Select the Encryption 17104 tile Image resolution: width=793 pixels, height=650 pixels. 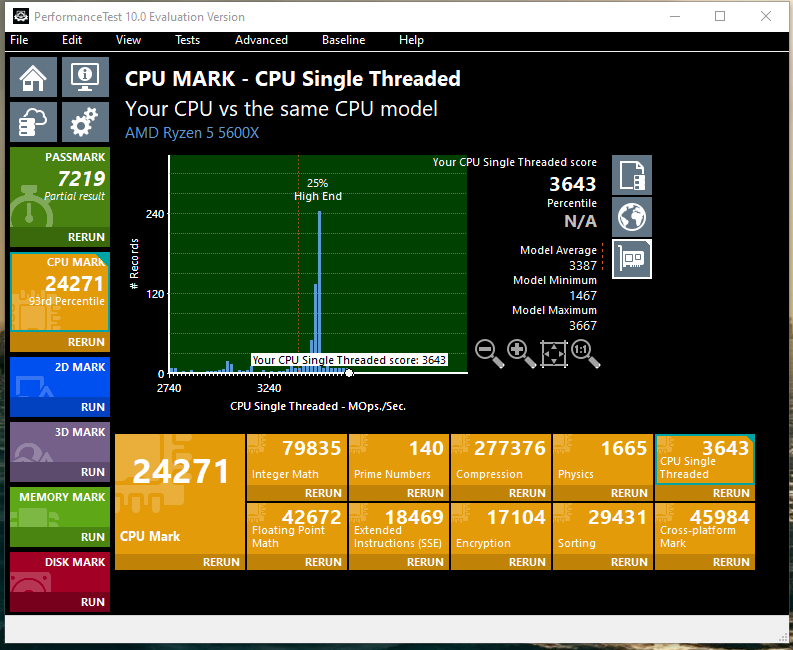coord(501,529)
